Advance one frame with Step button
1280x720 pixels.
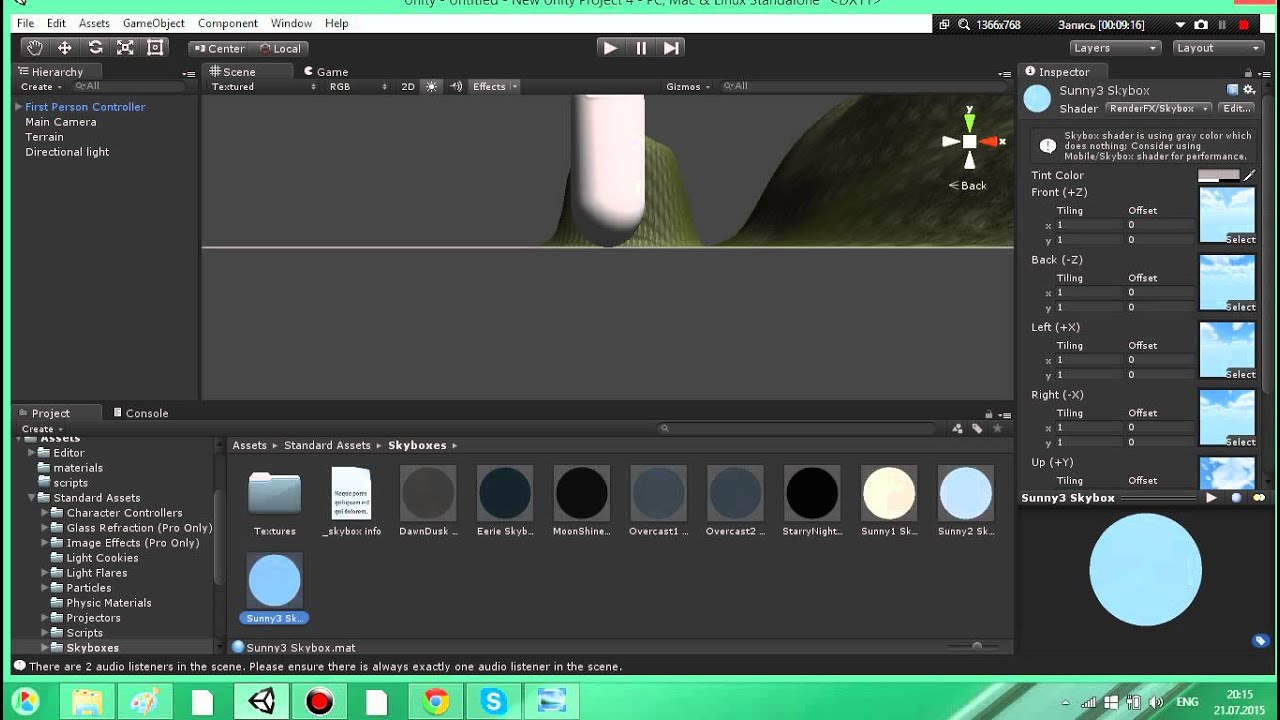[x=671, y=47]
